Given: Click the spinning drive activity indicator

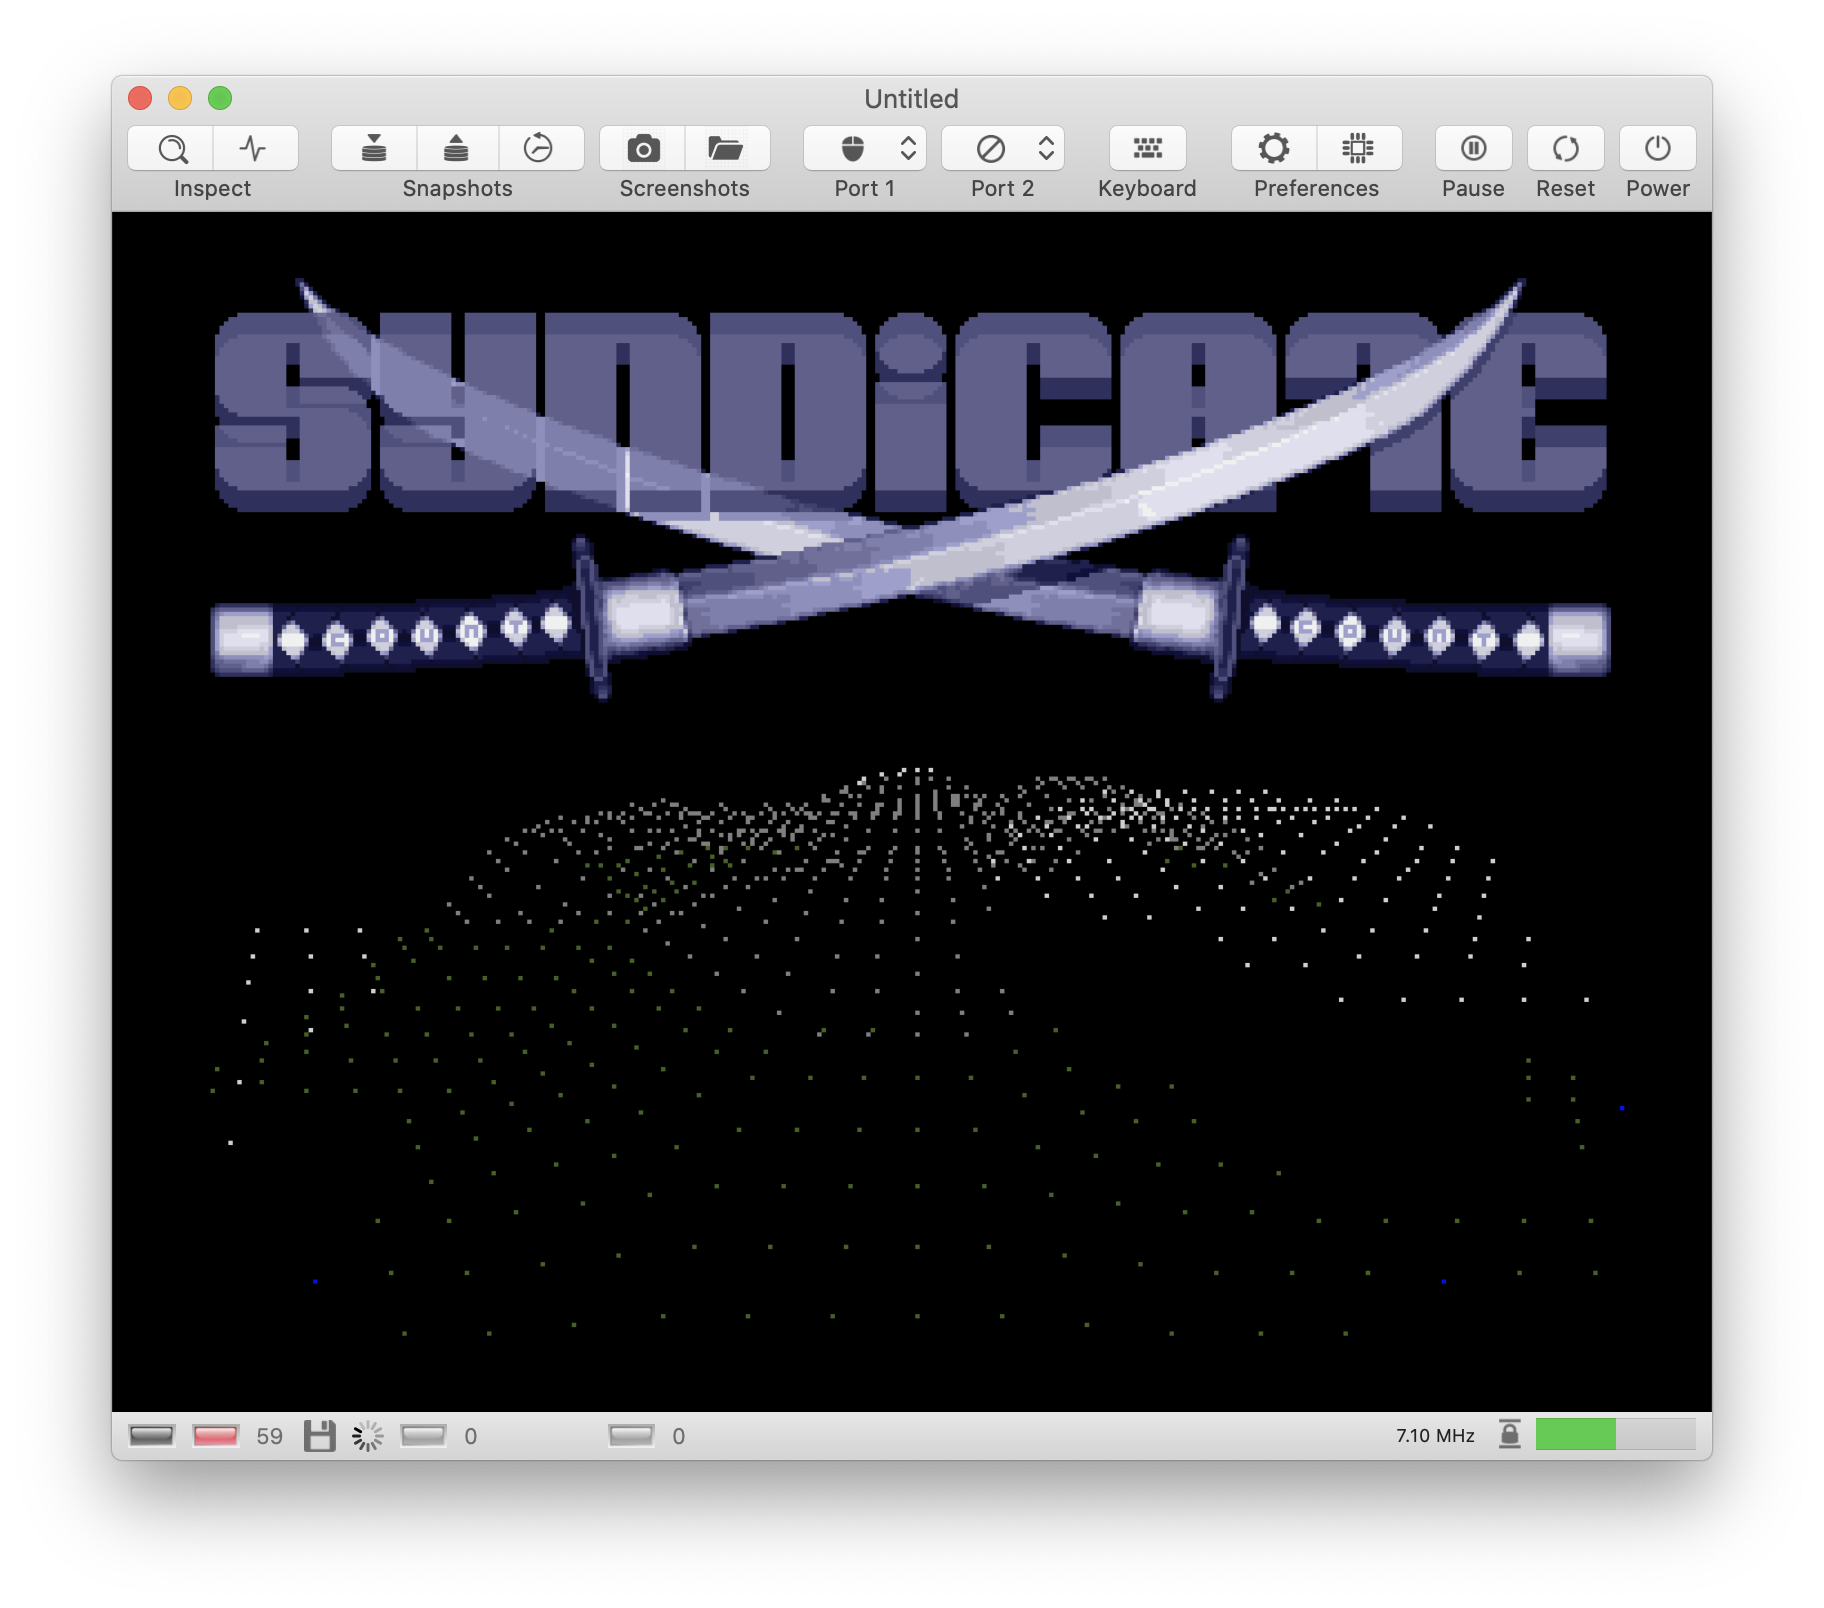Looking at the screenshot, I should tap(368, 1436).
